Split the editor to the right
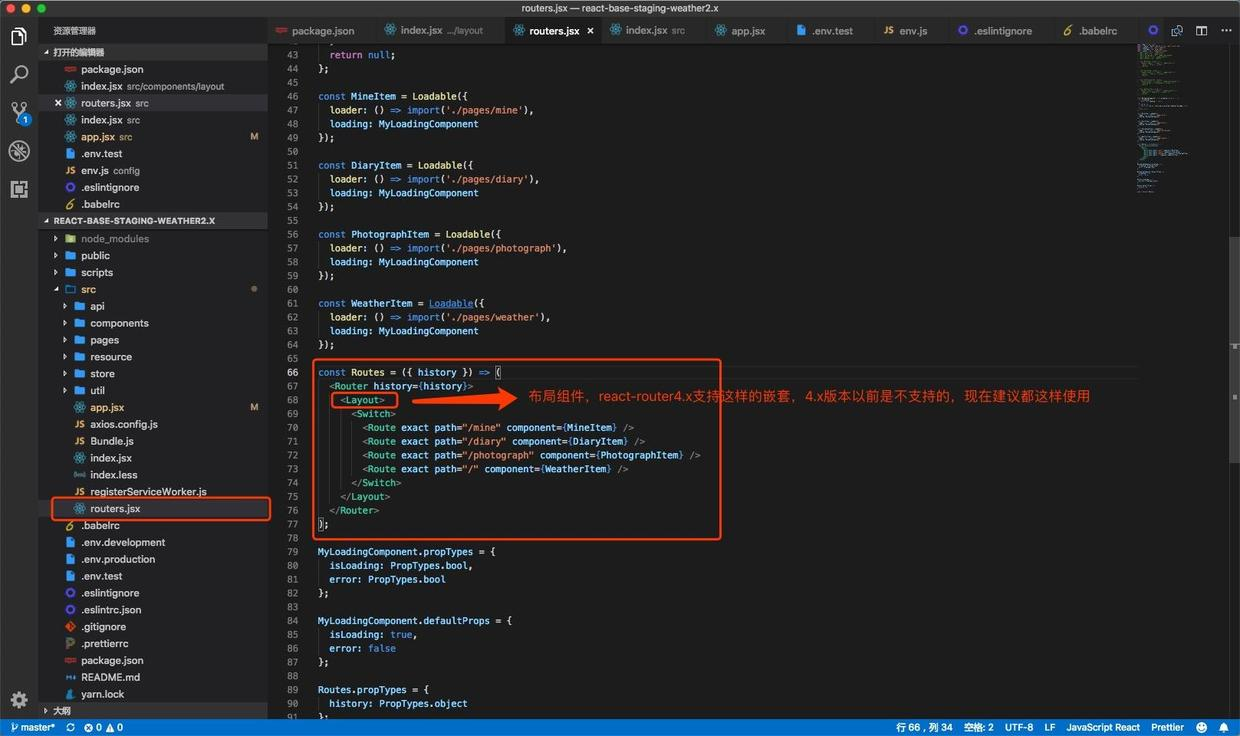Viewport: 1240px width, 736px height. 1202,31
